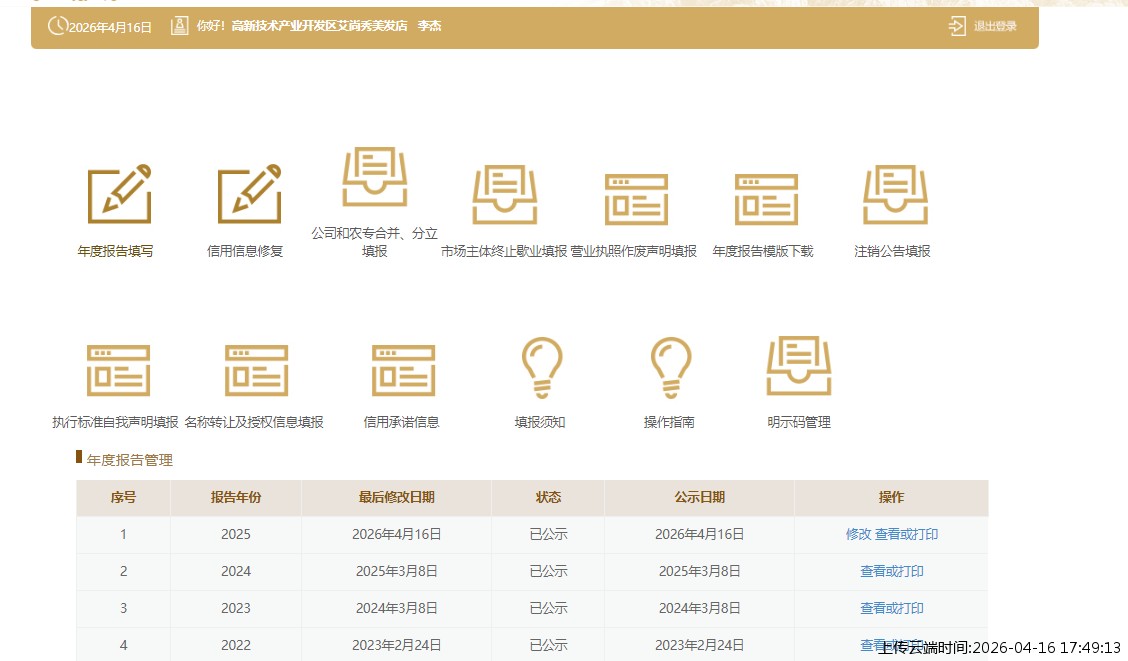
Task: Click the 填报须知 lightbulb icon
Action: click(x=541, y=368)
